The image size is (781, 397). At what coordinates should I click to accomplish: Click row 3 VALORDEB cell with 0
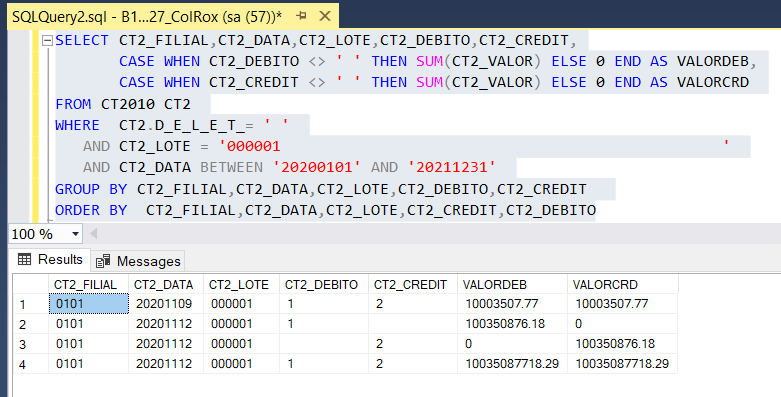coord(513,344)
